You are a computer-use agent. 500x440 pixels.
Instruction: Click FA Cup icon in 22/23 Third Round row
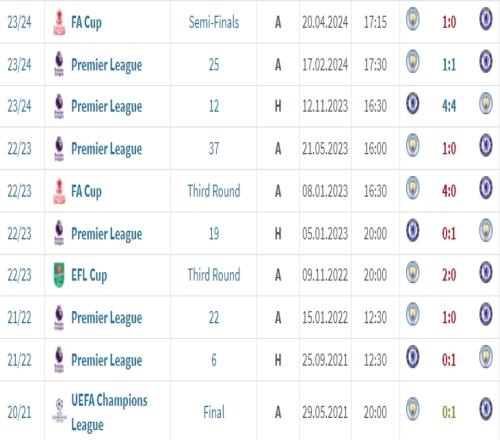[x=59, y=191]
